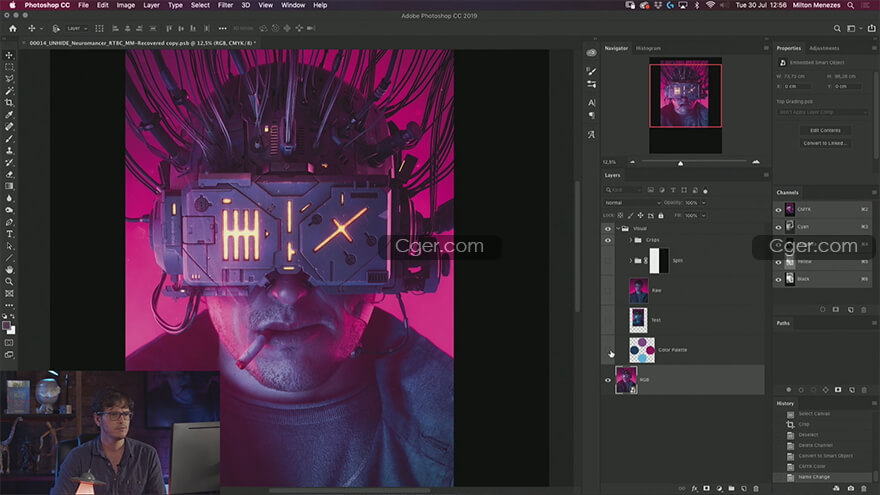Create new group folder icon in Layers
The image size is (880, 495).
(x=731, y=488)
